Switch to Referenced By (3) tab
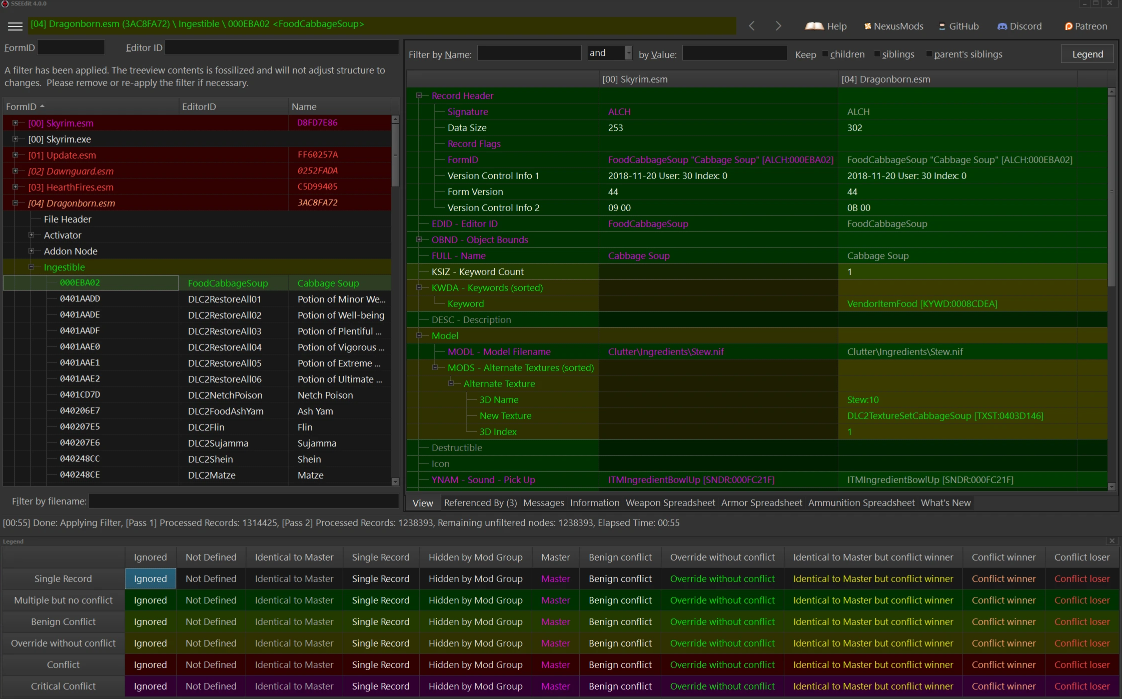1122x699 pixels. coord(480,503)
